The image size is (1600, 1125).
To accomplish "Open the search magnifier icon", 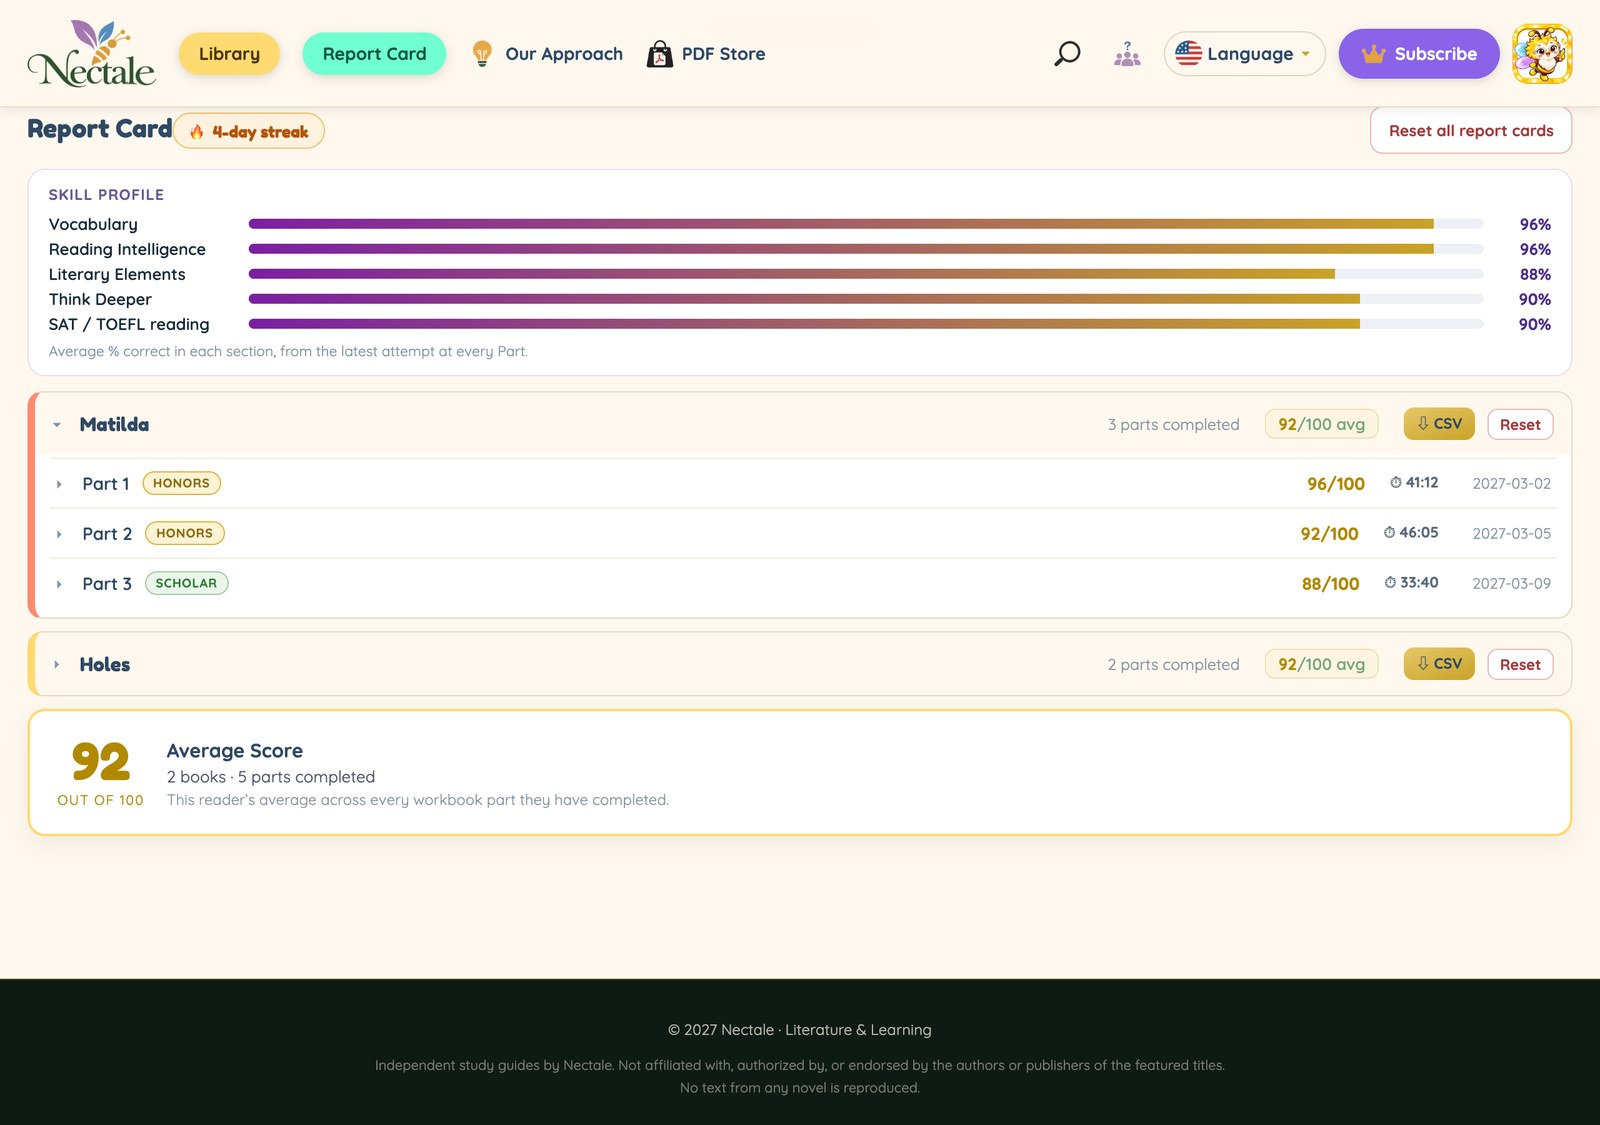I will [x=1067, y=53].
